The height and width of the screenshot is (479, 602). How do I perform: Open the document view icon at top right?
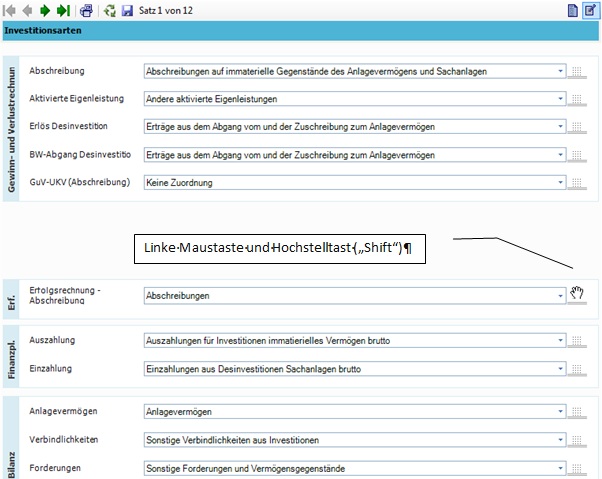[x=572, y=10]
